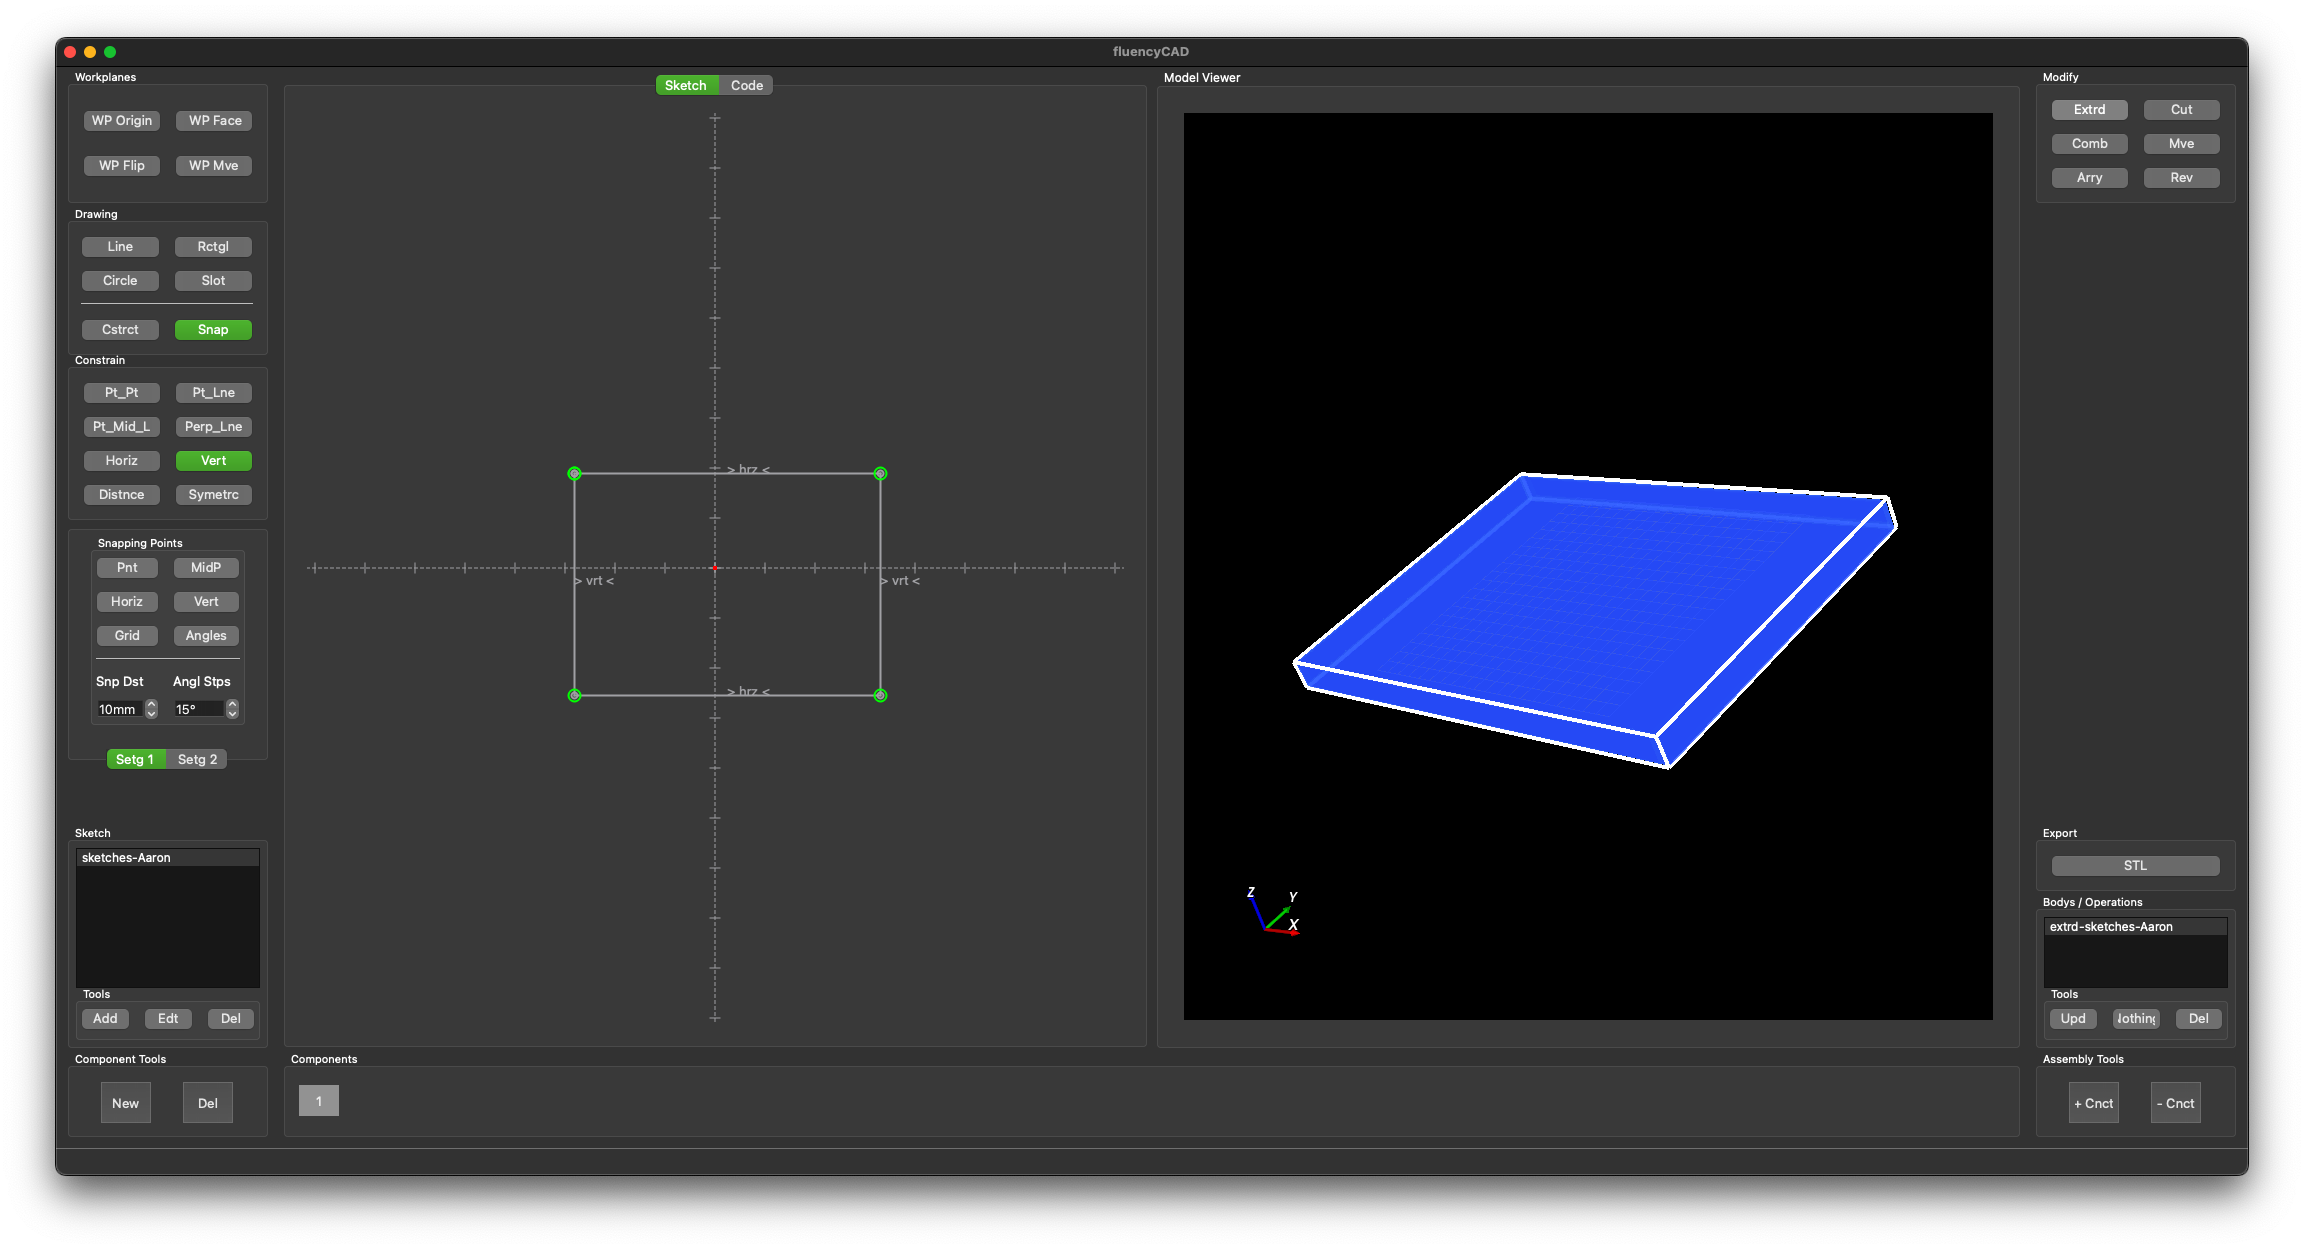Enable MidP snapping point

[x=206, y=568]
